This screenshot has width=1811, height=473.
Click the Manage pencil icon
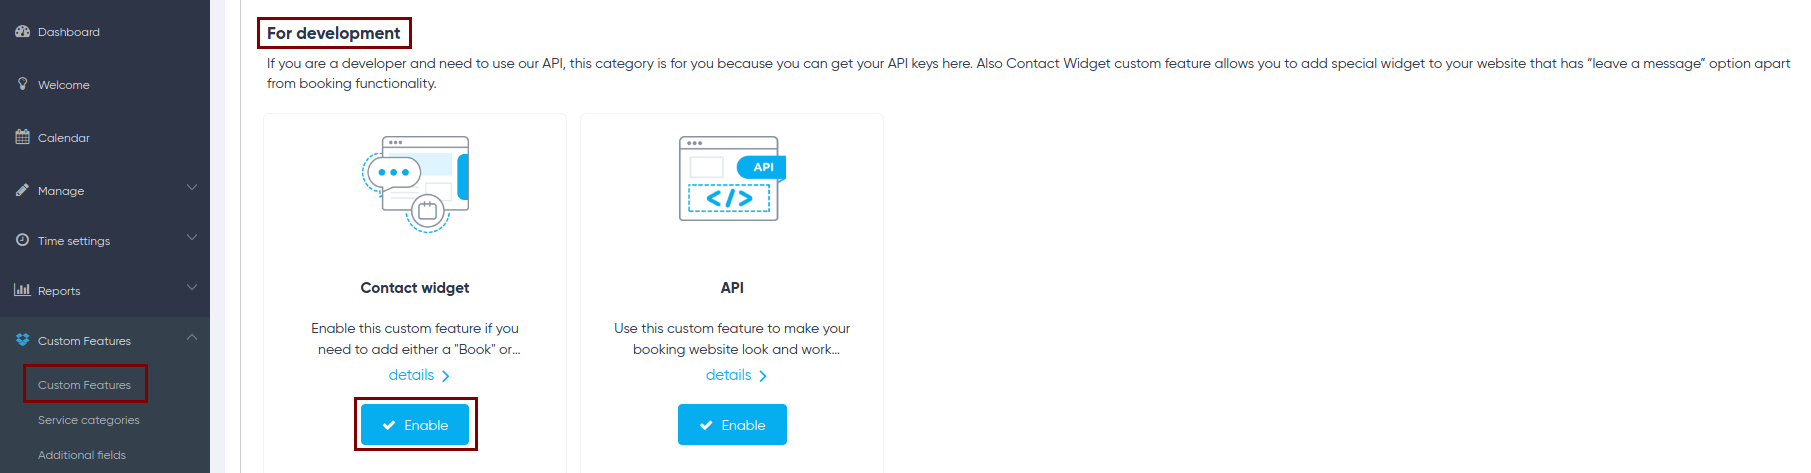coord(22,190)
